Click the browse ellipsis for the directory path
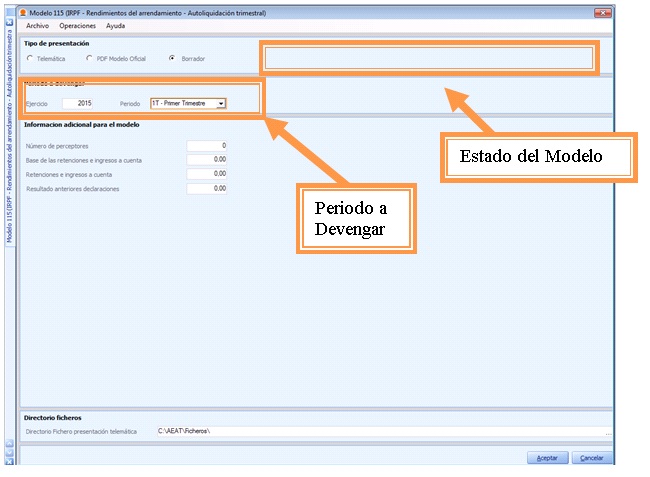This screenshot has height=477, width=650. point(608,431)
